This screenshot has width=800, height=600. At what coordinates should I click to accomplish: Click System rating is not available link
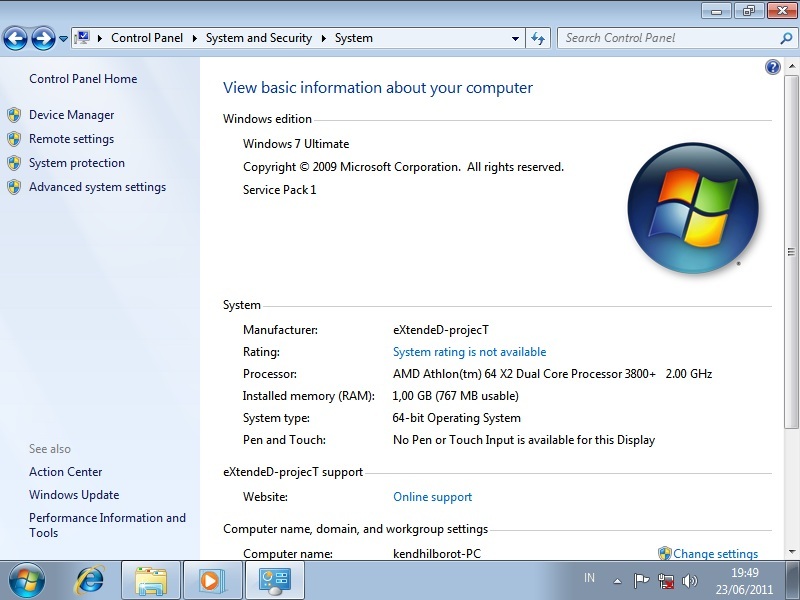coord(469,352)
